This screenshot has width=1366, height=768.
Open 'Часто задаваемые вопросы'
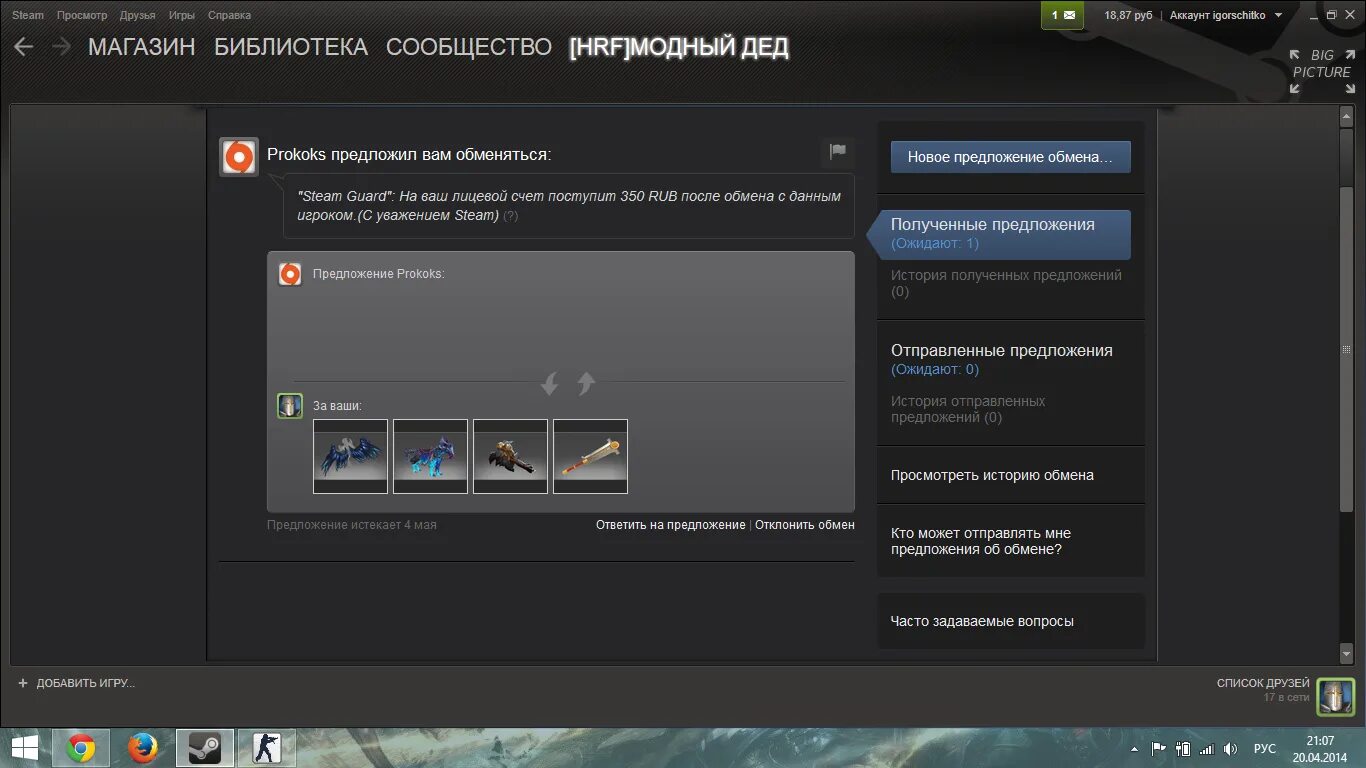tap(982, 621)
